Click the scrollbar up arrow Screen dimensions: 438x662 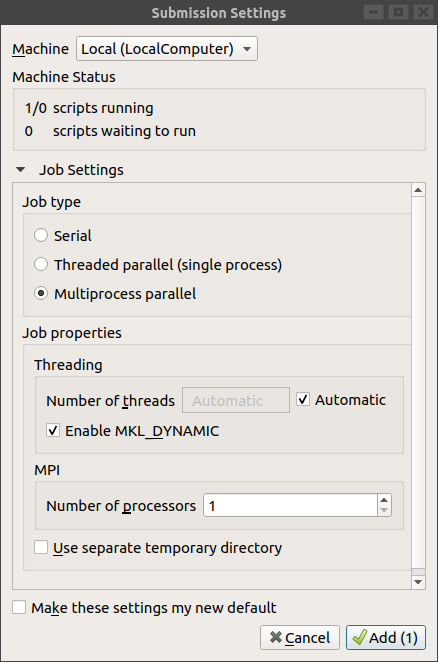click(418, 190)
